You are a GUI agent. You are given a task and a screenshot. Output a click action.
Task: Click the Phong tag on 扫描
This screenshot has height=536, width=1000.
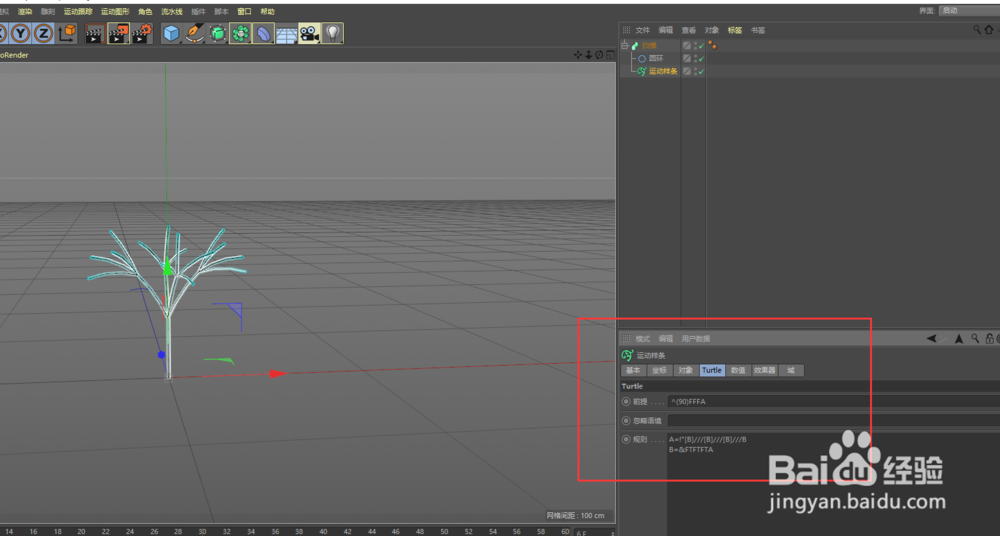(712, 45)
